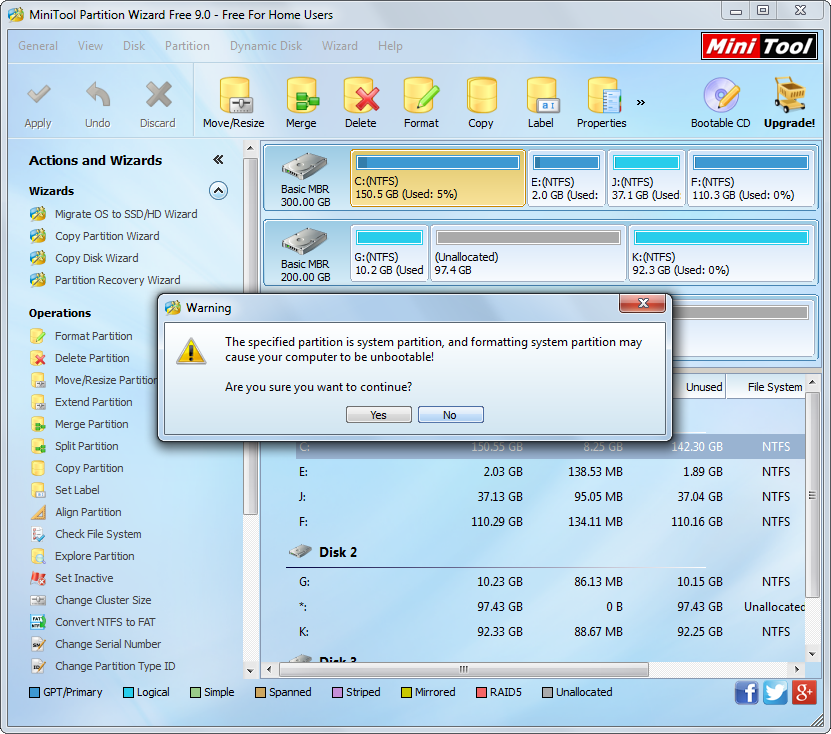831x734 pixels.
Task: Open the General menu
Action: click(38, 46)
